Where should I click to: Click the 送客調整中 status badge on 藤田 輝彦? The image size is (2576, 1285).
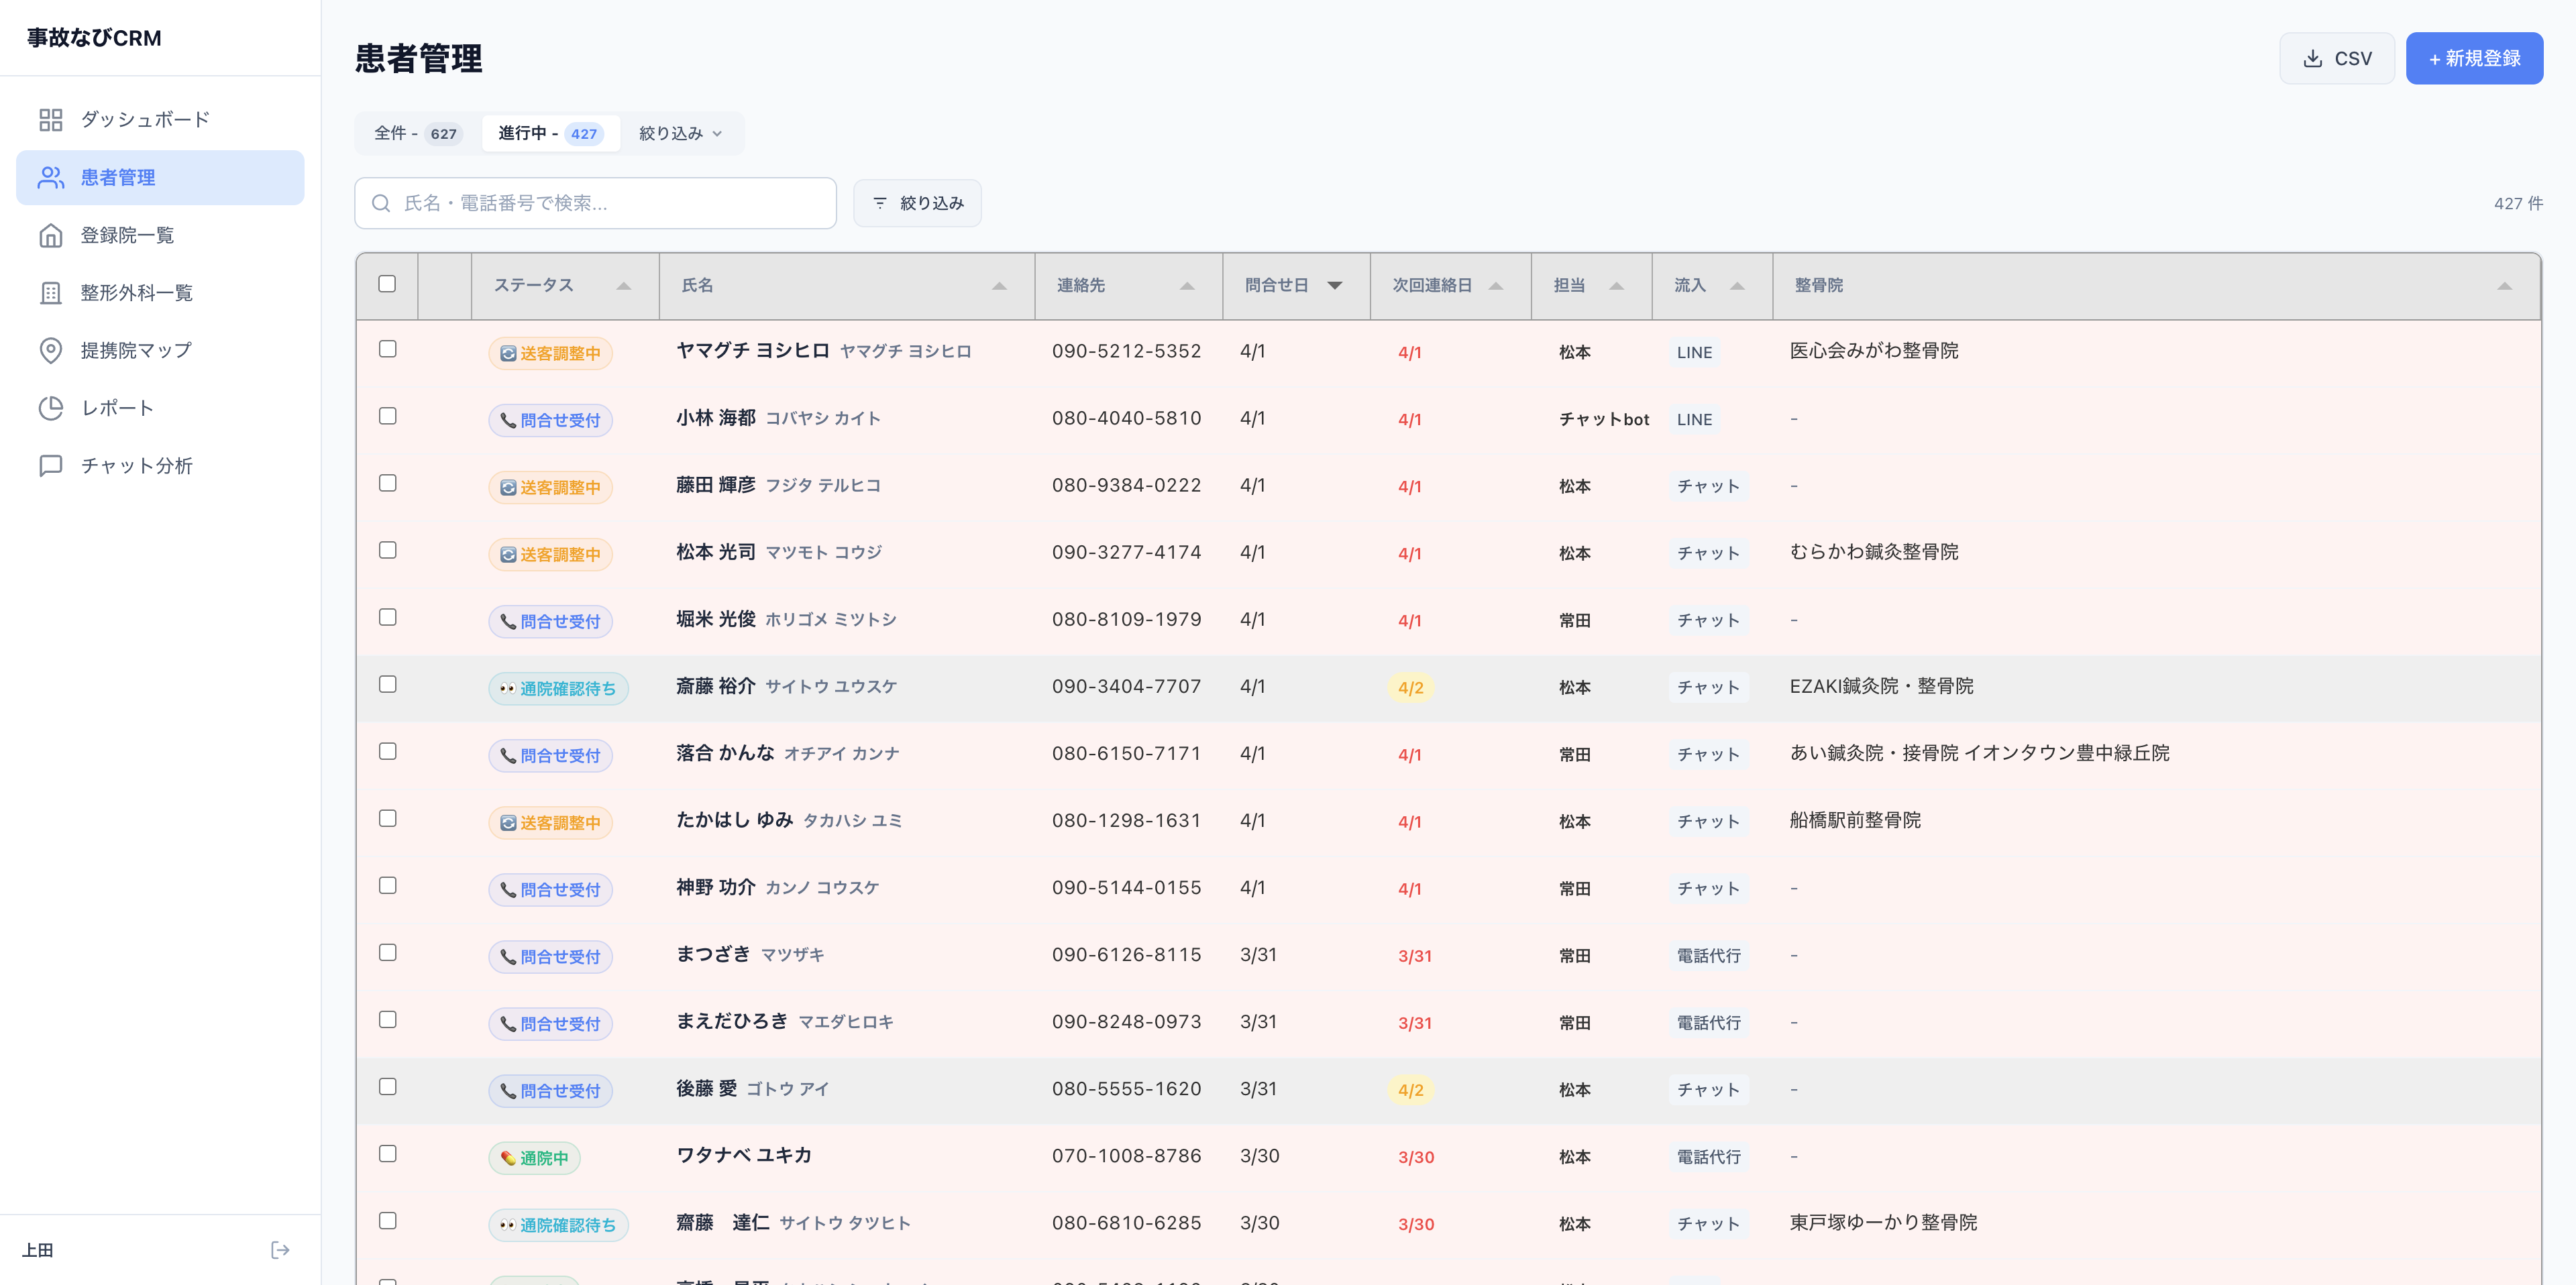(550, 487)
